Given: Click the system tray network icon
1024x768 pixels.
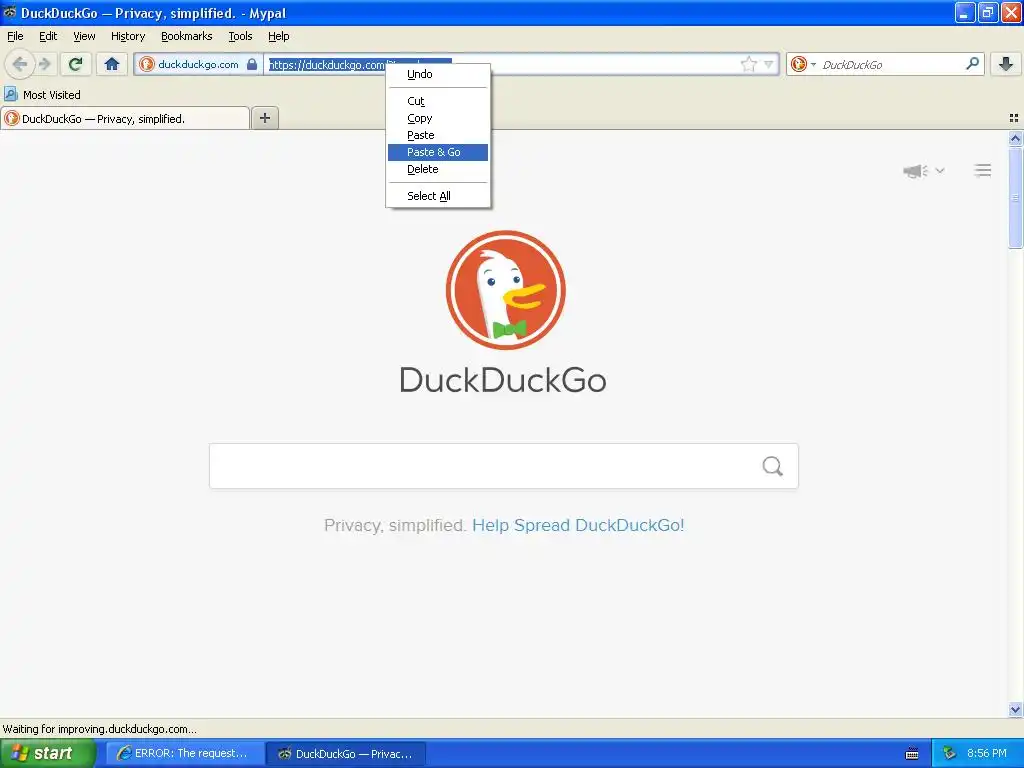Looking at the screenshot, I should 950,753.
